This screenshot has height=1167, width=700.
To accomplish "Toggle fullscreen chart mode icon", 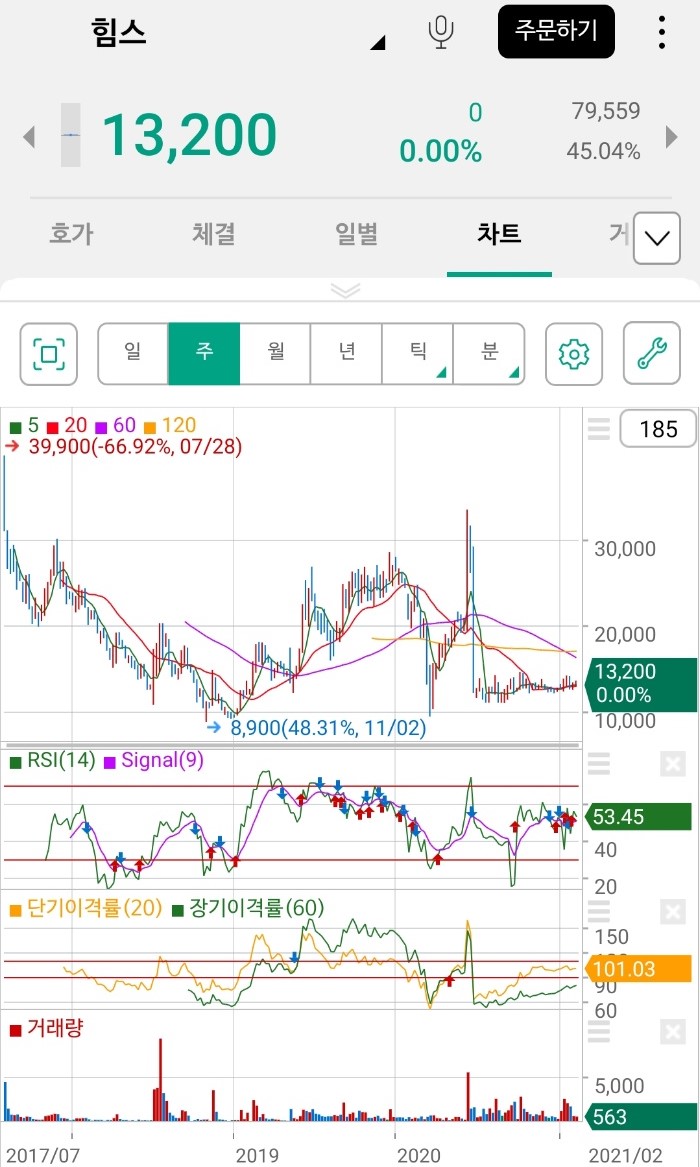I will tap(48, 354).
